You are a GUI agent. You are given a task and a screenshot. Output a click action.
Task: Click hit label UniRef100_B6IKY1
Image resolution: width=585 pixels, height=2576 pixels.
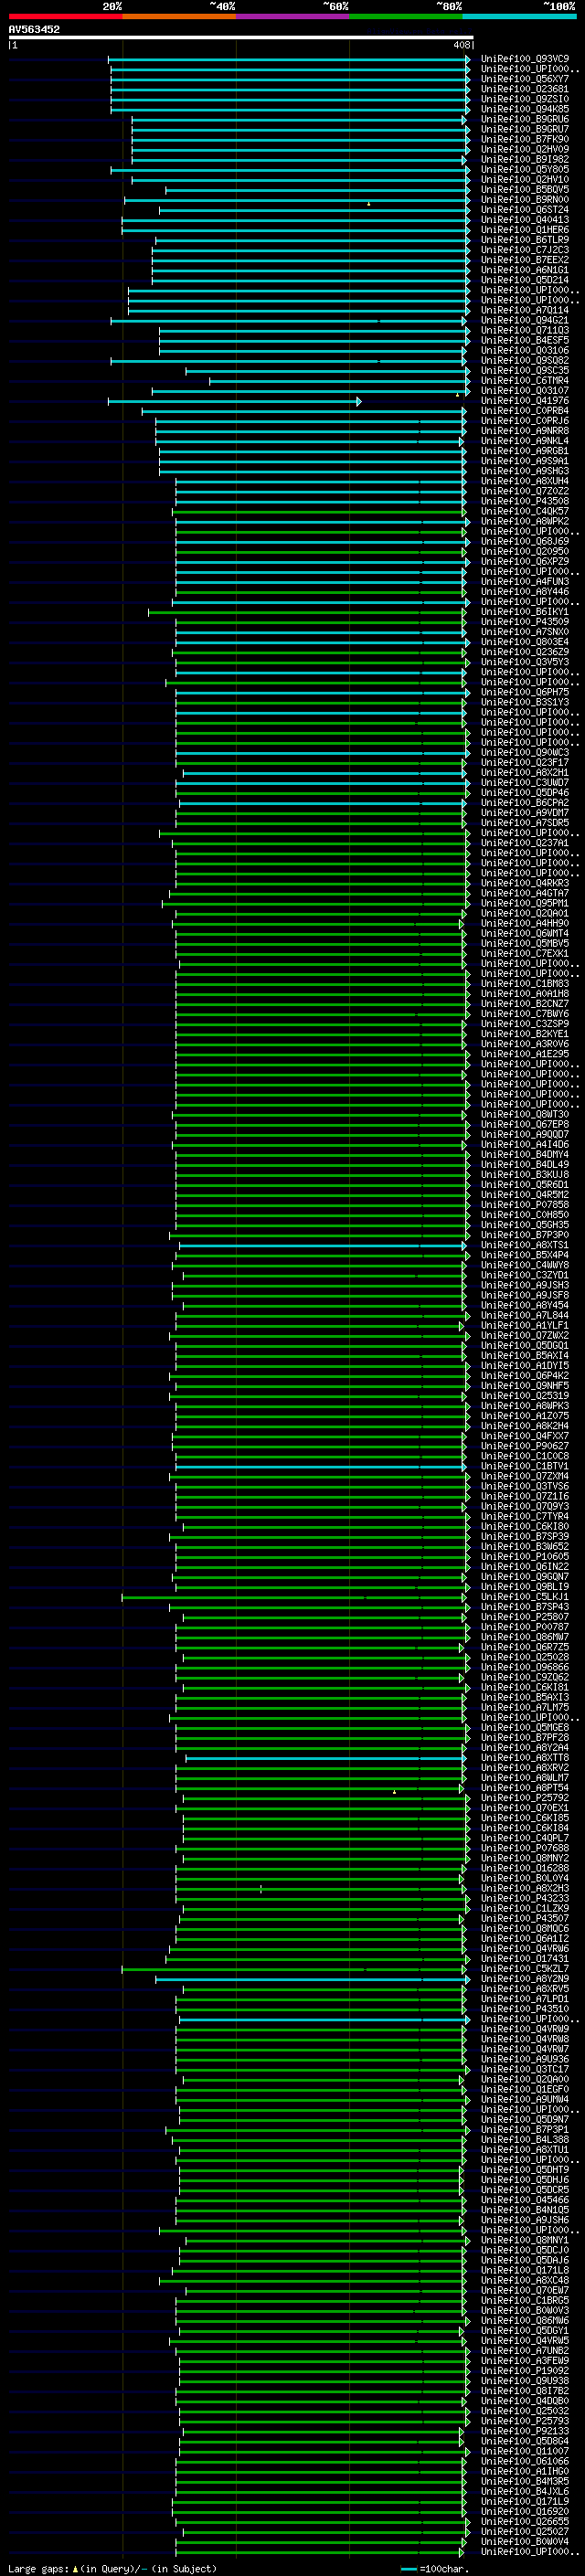click(525, 612)
